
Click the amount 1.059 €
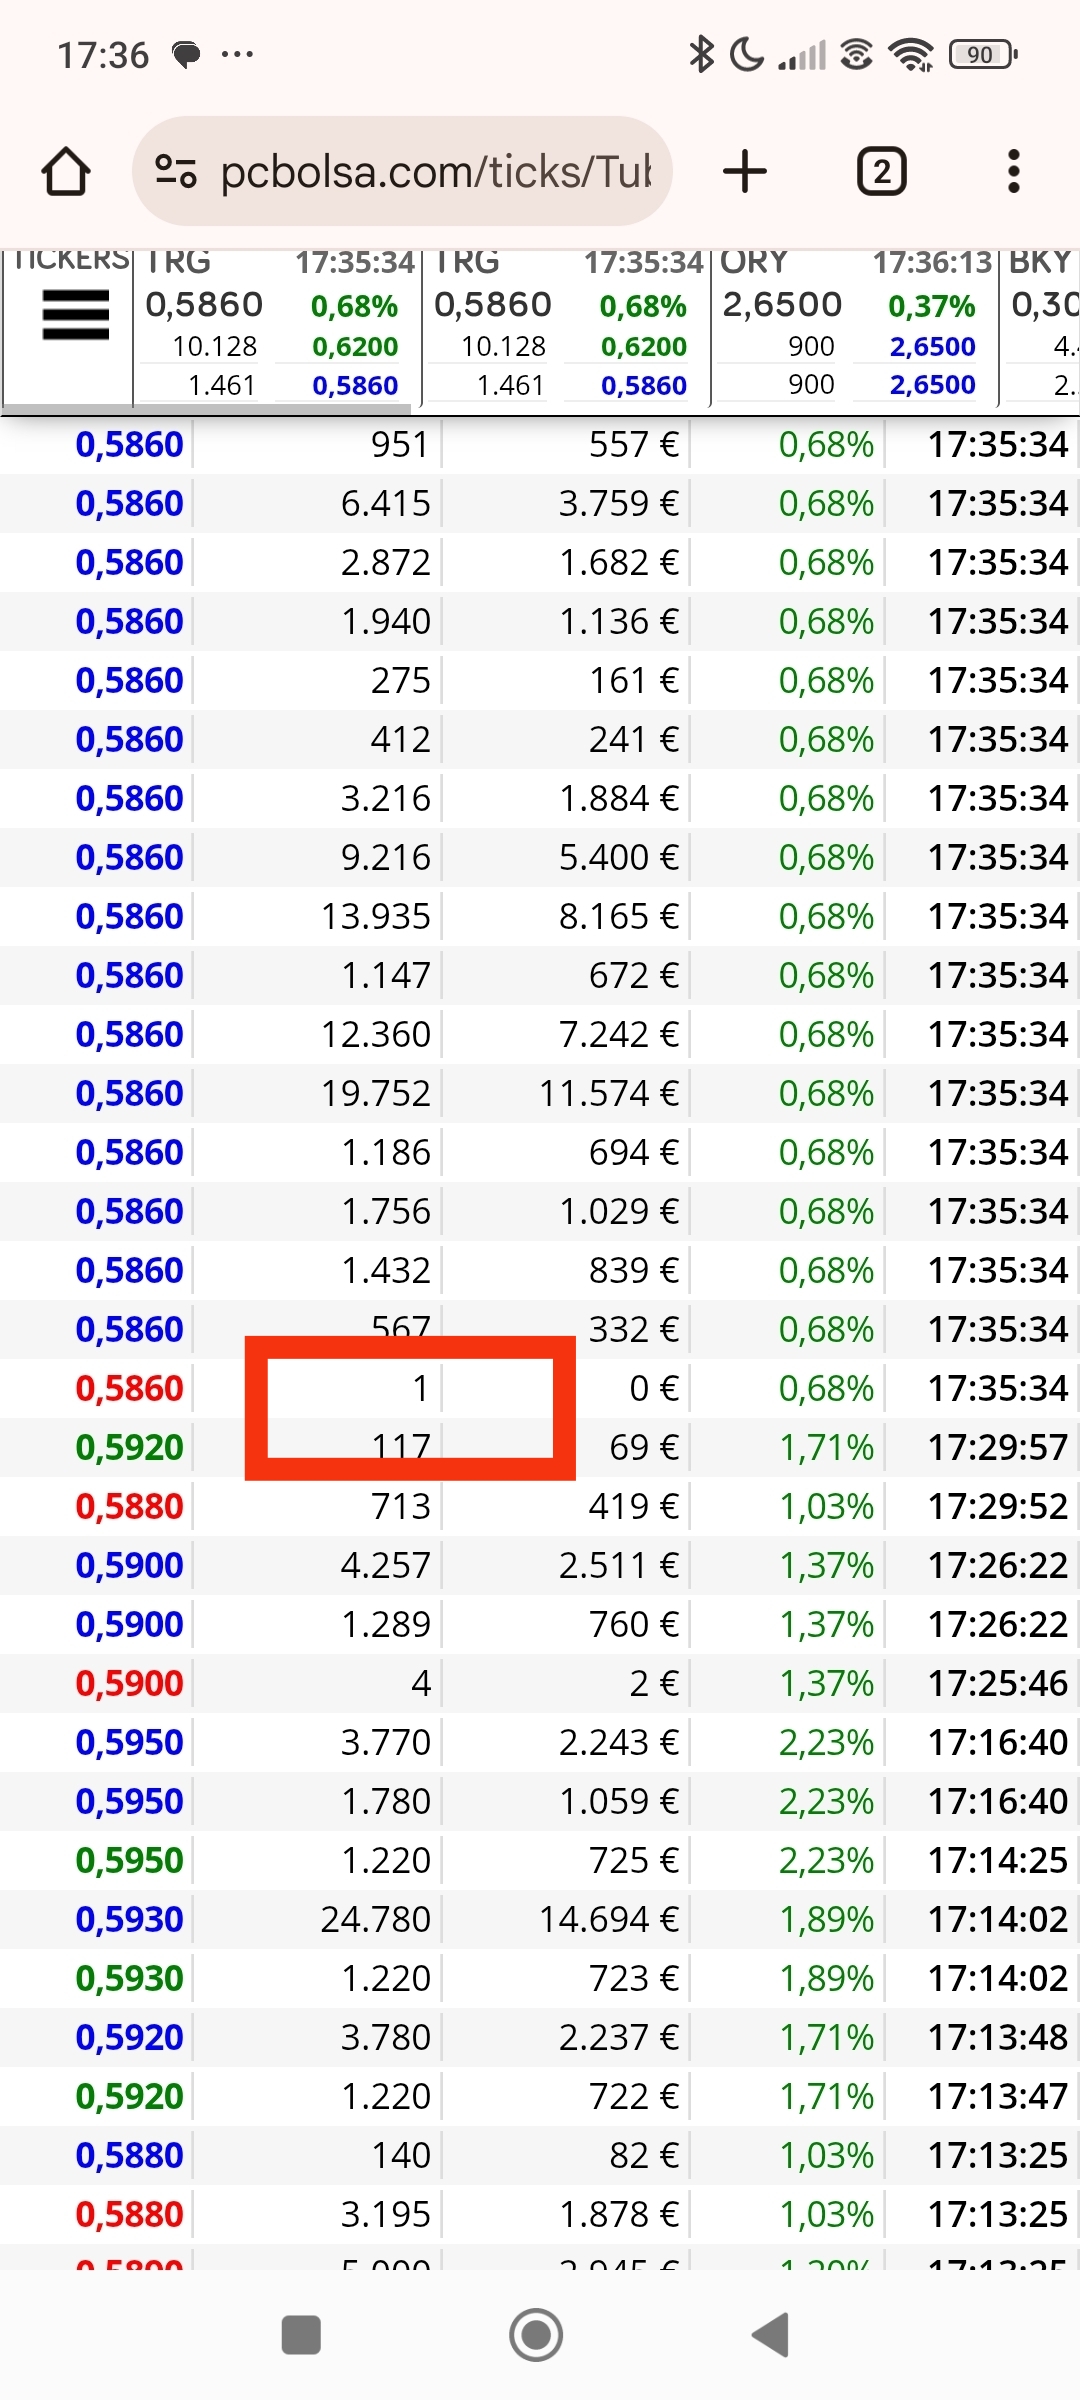click(619, 1801)
